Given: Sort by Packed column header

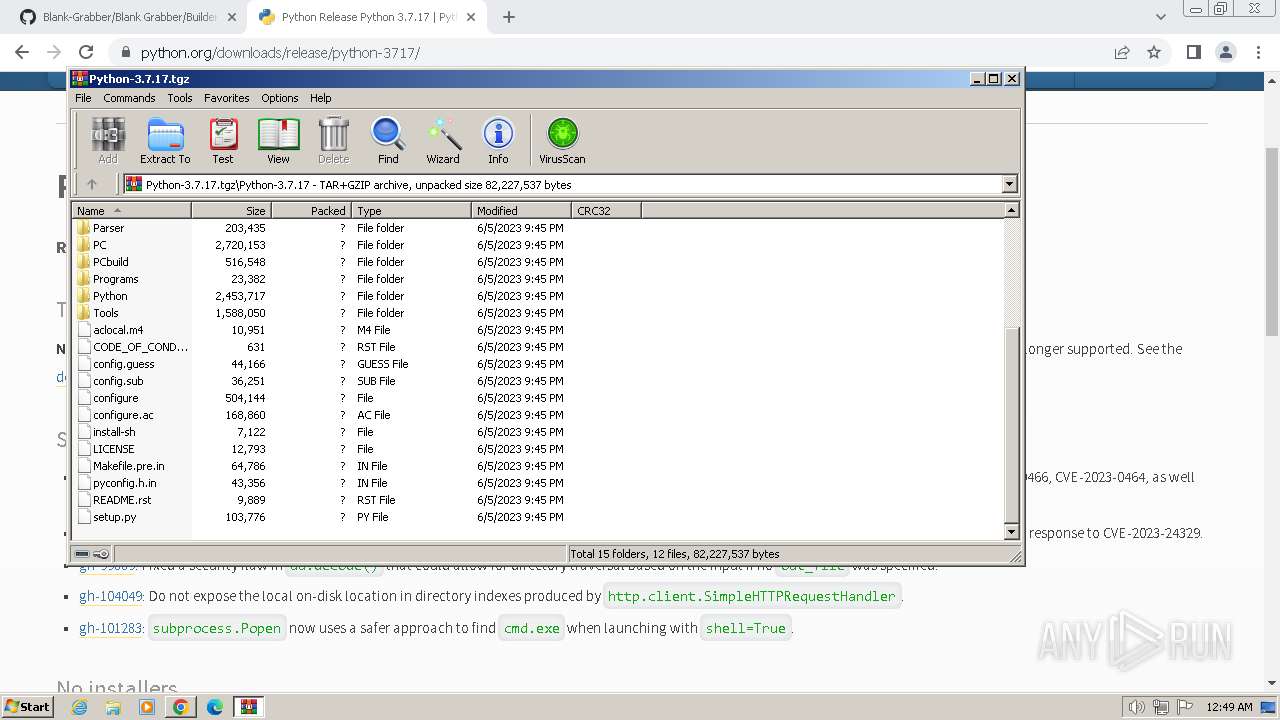Looking at the screenshot, I should click(311, 210).
